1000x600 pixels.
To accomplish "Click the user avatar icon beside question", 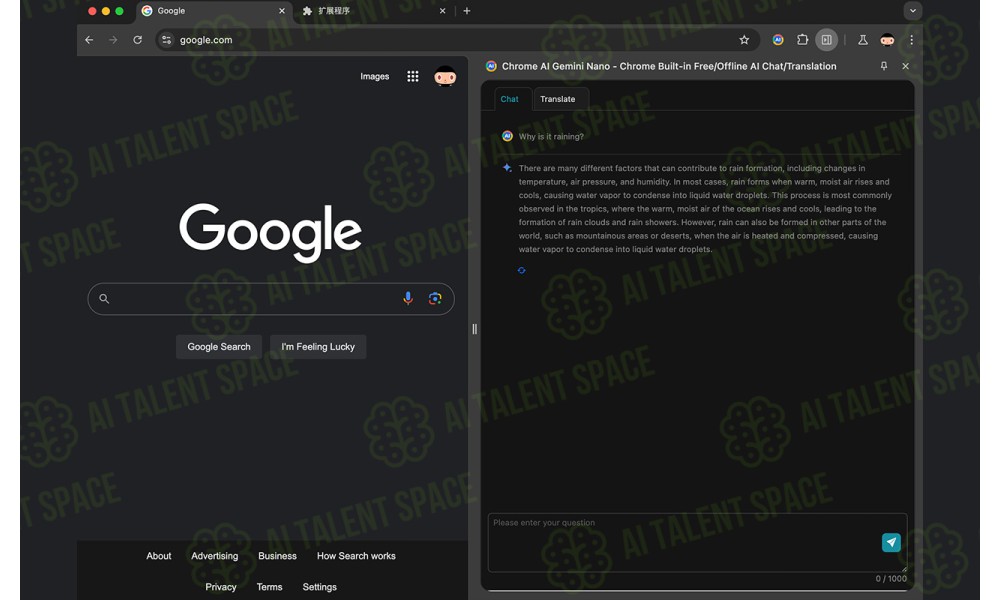I will 507,136.
